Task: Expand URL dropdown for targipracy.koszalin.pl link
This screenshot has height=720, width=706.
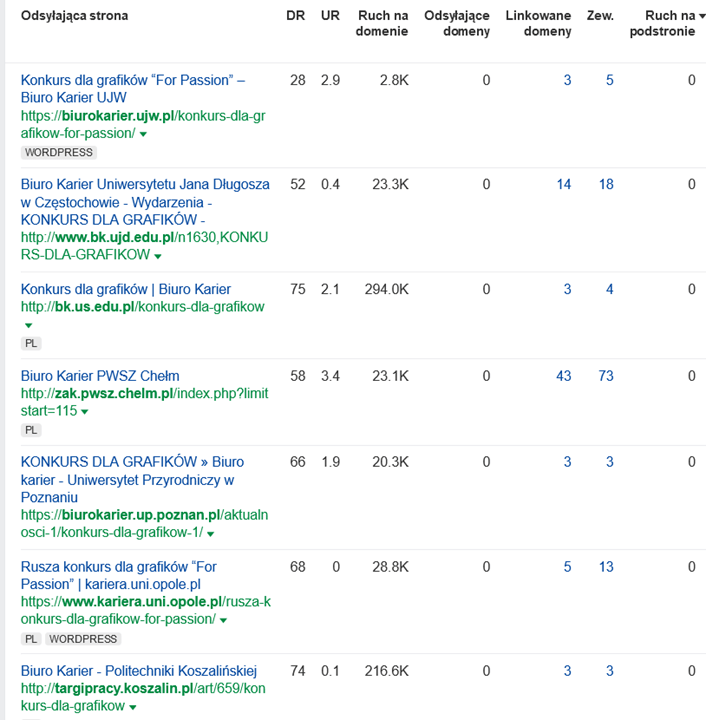Action: pos(132,708)
